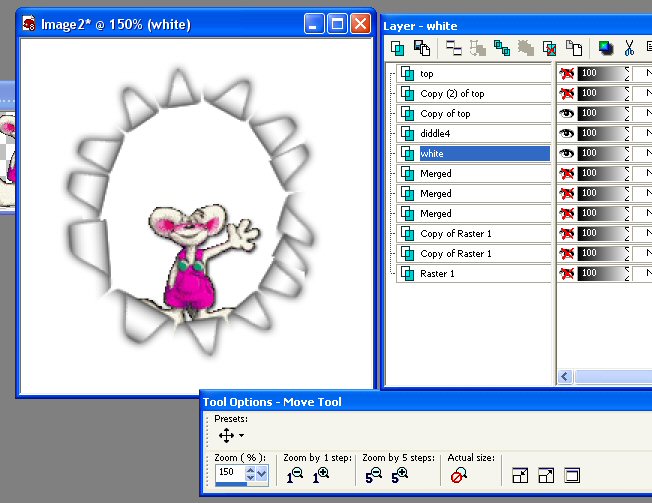652x503 pixels.
Task: Click the New Raster Layer icon
Action: pos(398,48)
